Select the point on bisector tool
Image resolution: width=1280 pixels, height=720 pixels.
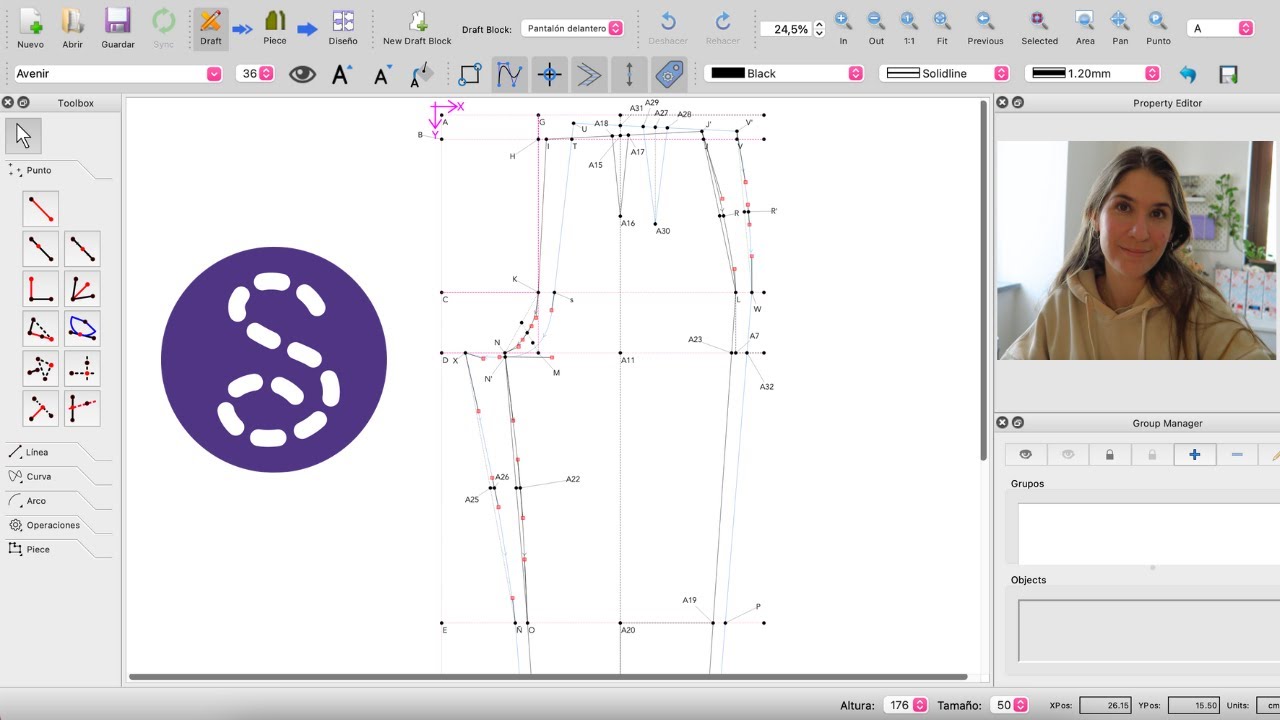[83, 289]
